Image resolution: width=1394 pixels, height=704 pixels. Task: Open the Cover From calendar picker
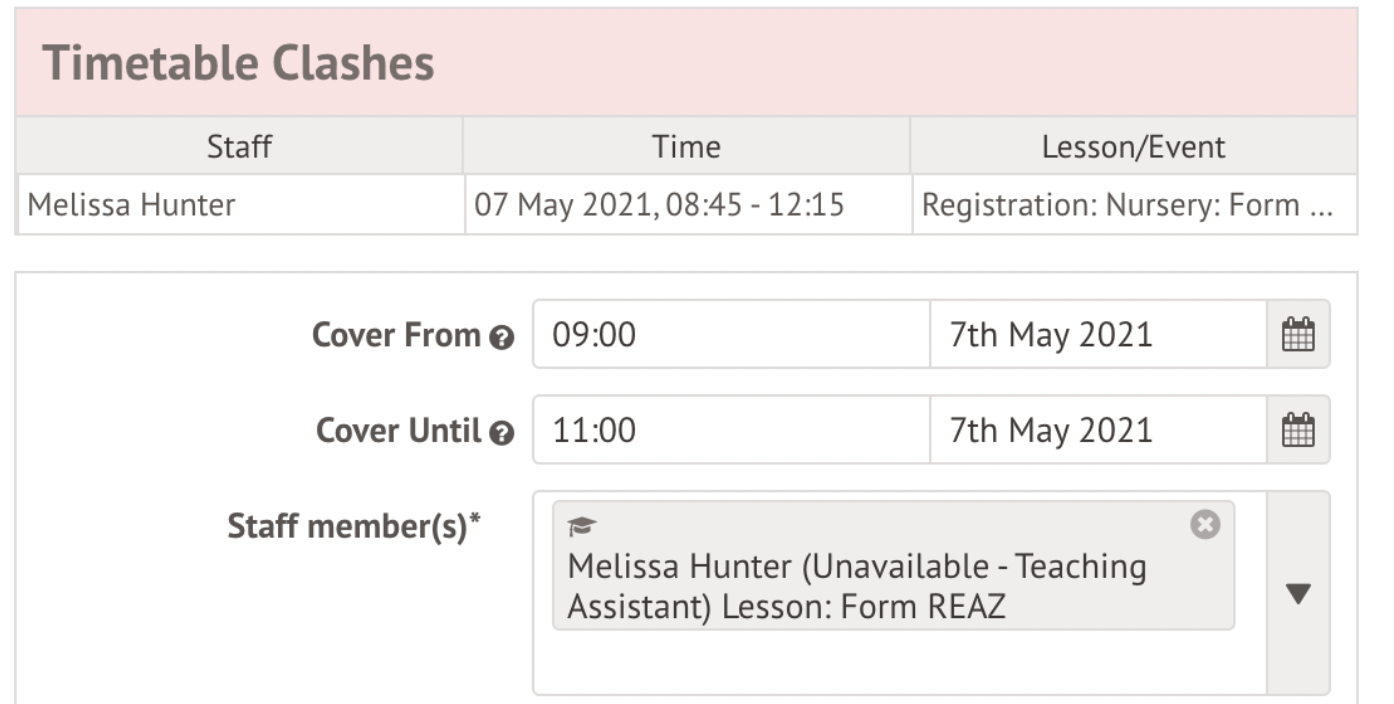tap(1298, 334)
